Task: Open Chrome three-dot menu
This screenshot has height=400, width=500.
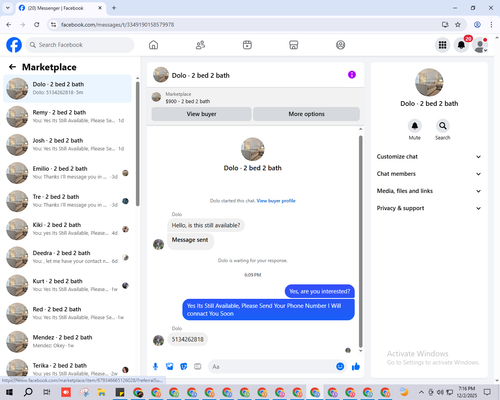Action: point(491,24)
